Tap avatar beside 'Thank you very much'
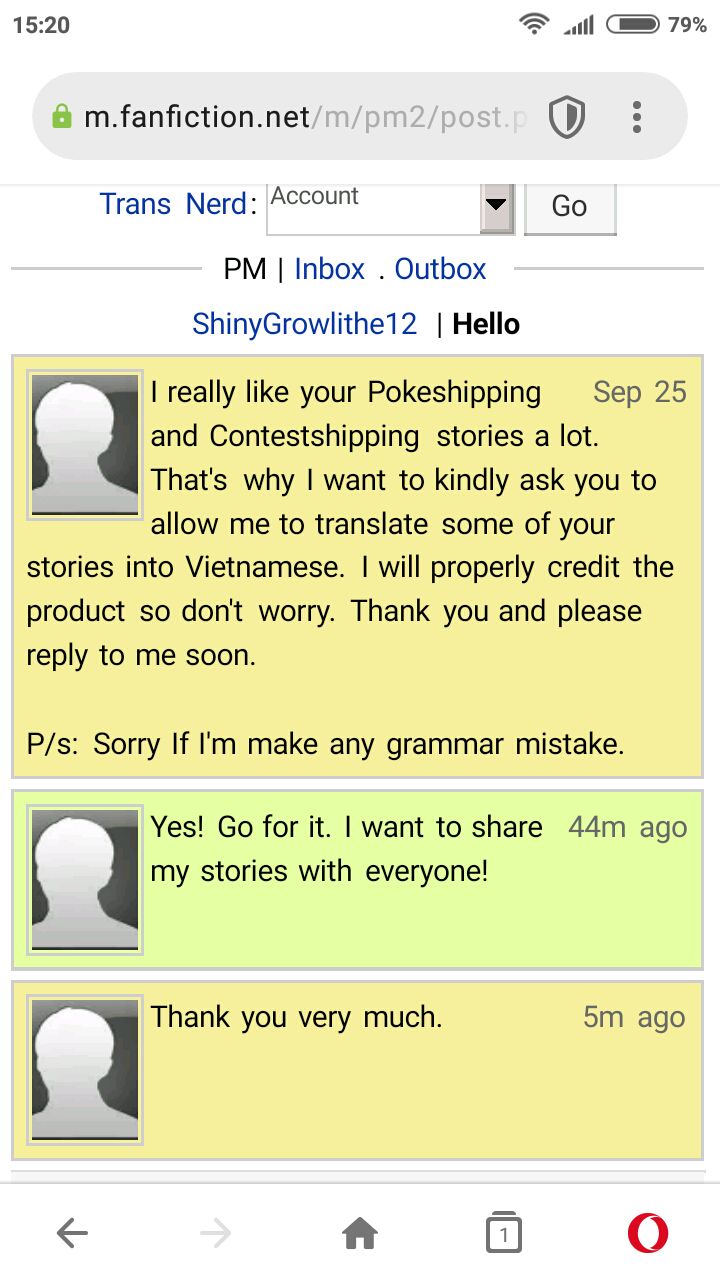 pyautogui.click(x=85, y=1070)
